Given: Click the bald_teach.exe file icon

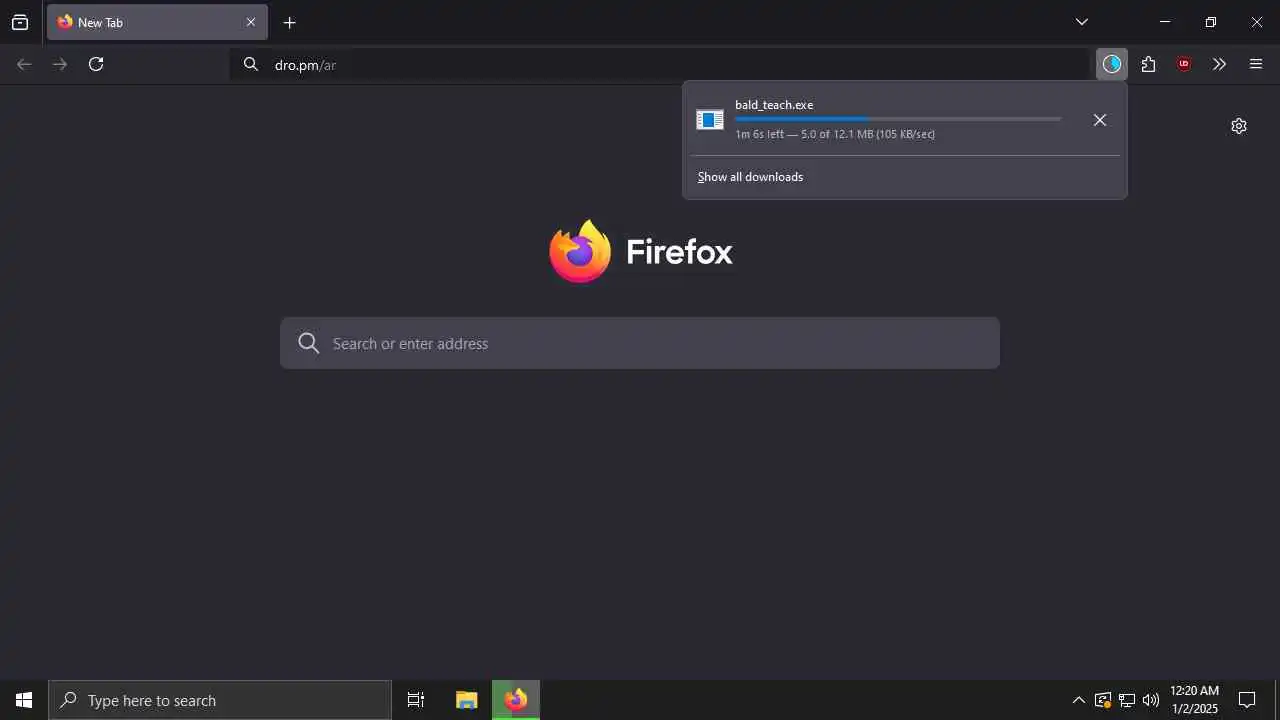Looking at the screenshot, I should [x=710, y=120].
